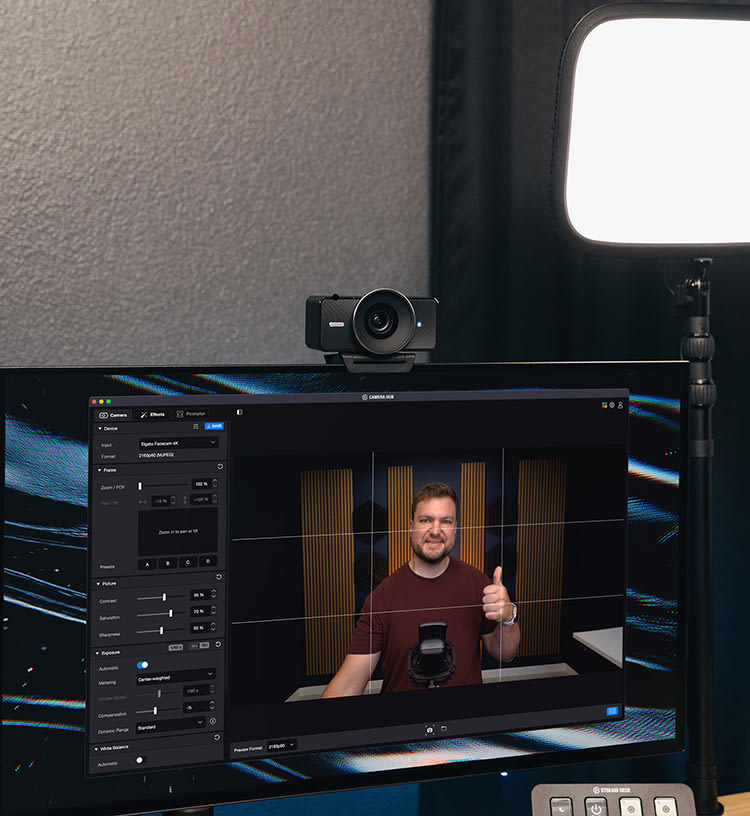Select frame preset B
Viewport: 750px width, 816px height.
tap(168, 563)
